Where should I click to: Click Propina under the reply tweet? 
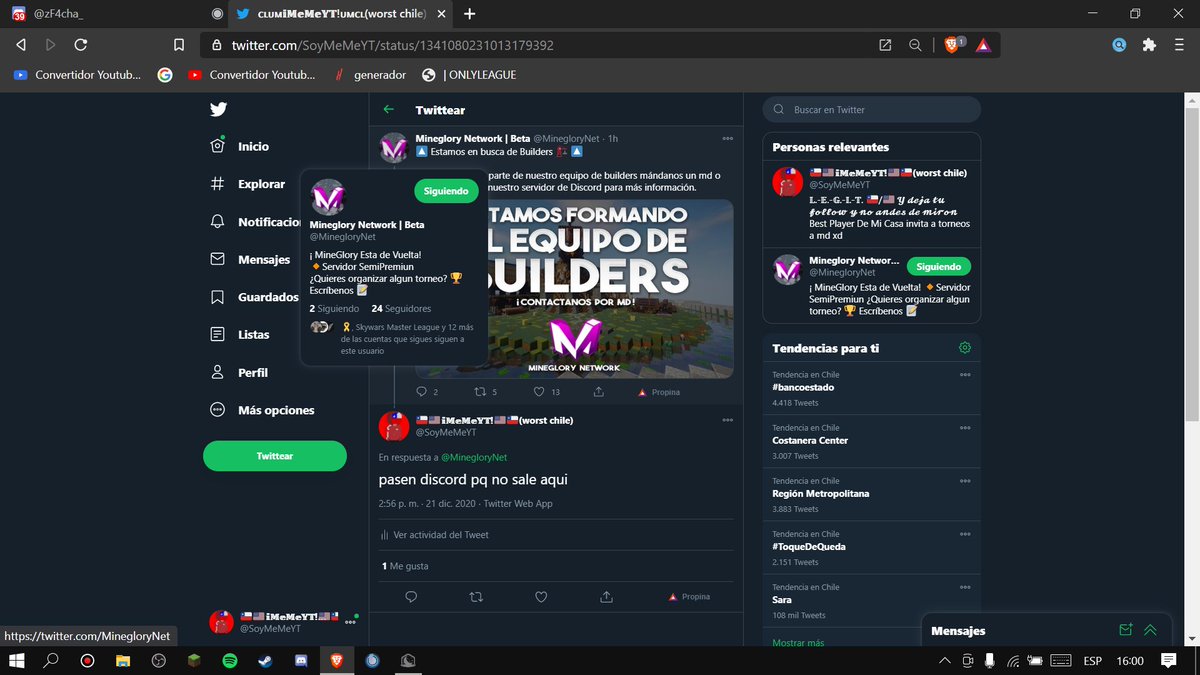point(689,597)
